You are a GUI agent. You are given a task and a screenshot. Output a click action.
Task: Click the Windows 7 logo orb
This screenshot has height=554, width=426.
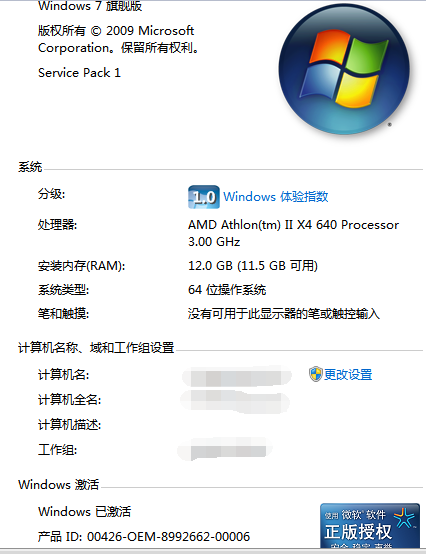pyautogui.click(x=344, y=70)
